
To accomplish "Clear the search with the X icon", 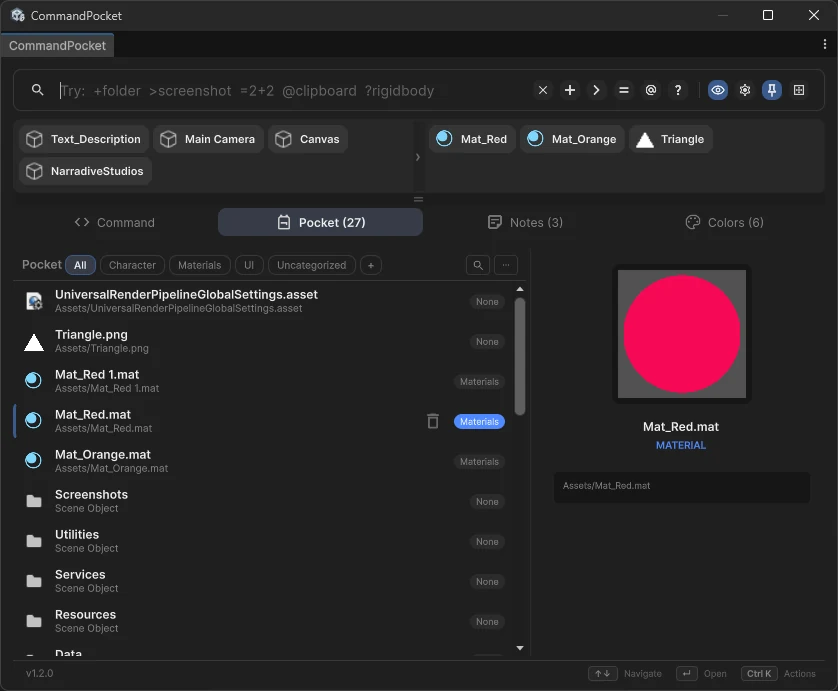I will 542,90.
